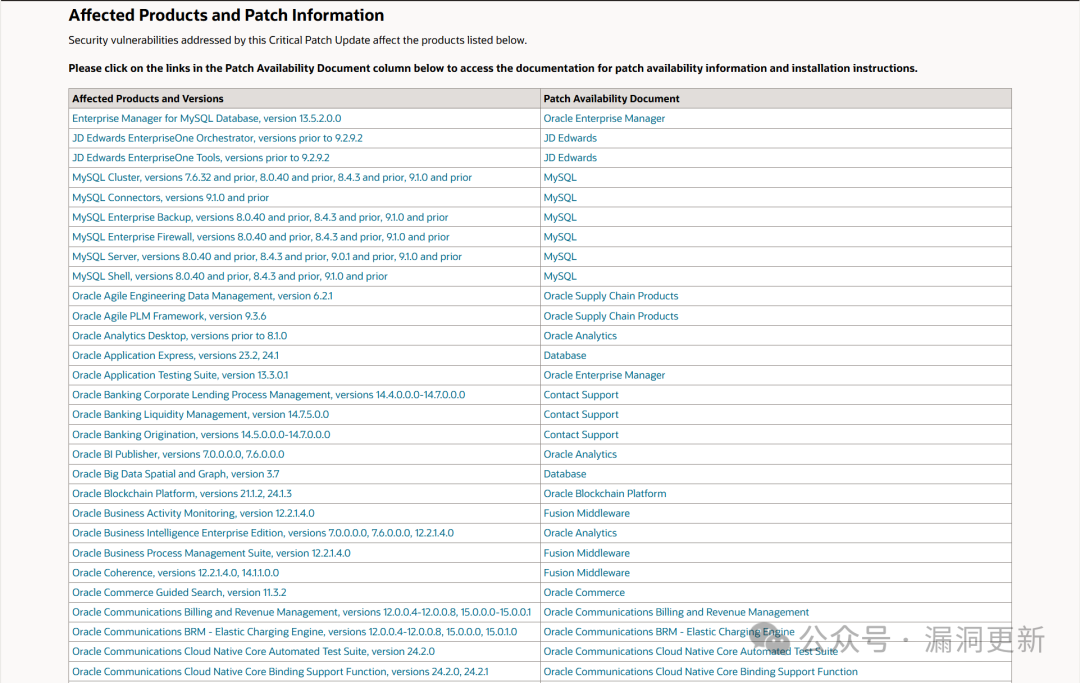Open MySQL Cluster versions link
This screenshot has height=683, width=1080.
(272, 178)
